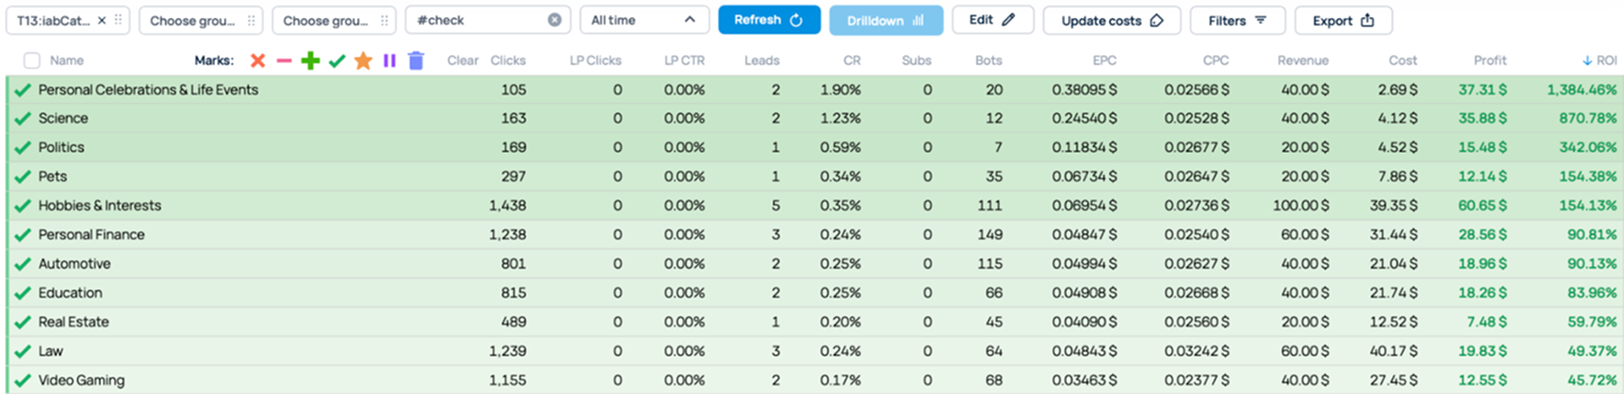
Task: Open the first Choose group dropdown
Action: pyautogui.click(x=201, y=20)
